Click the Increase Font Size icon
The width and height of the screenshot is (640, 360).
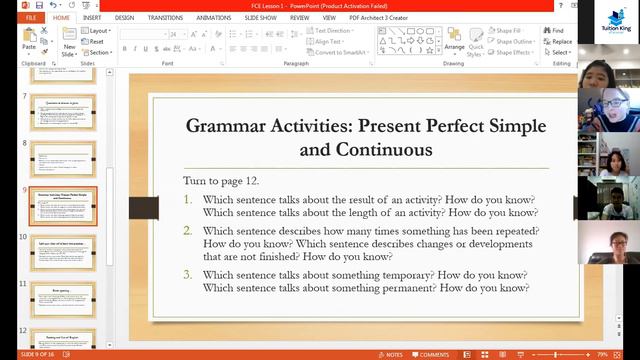click(194, 35)
